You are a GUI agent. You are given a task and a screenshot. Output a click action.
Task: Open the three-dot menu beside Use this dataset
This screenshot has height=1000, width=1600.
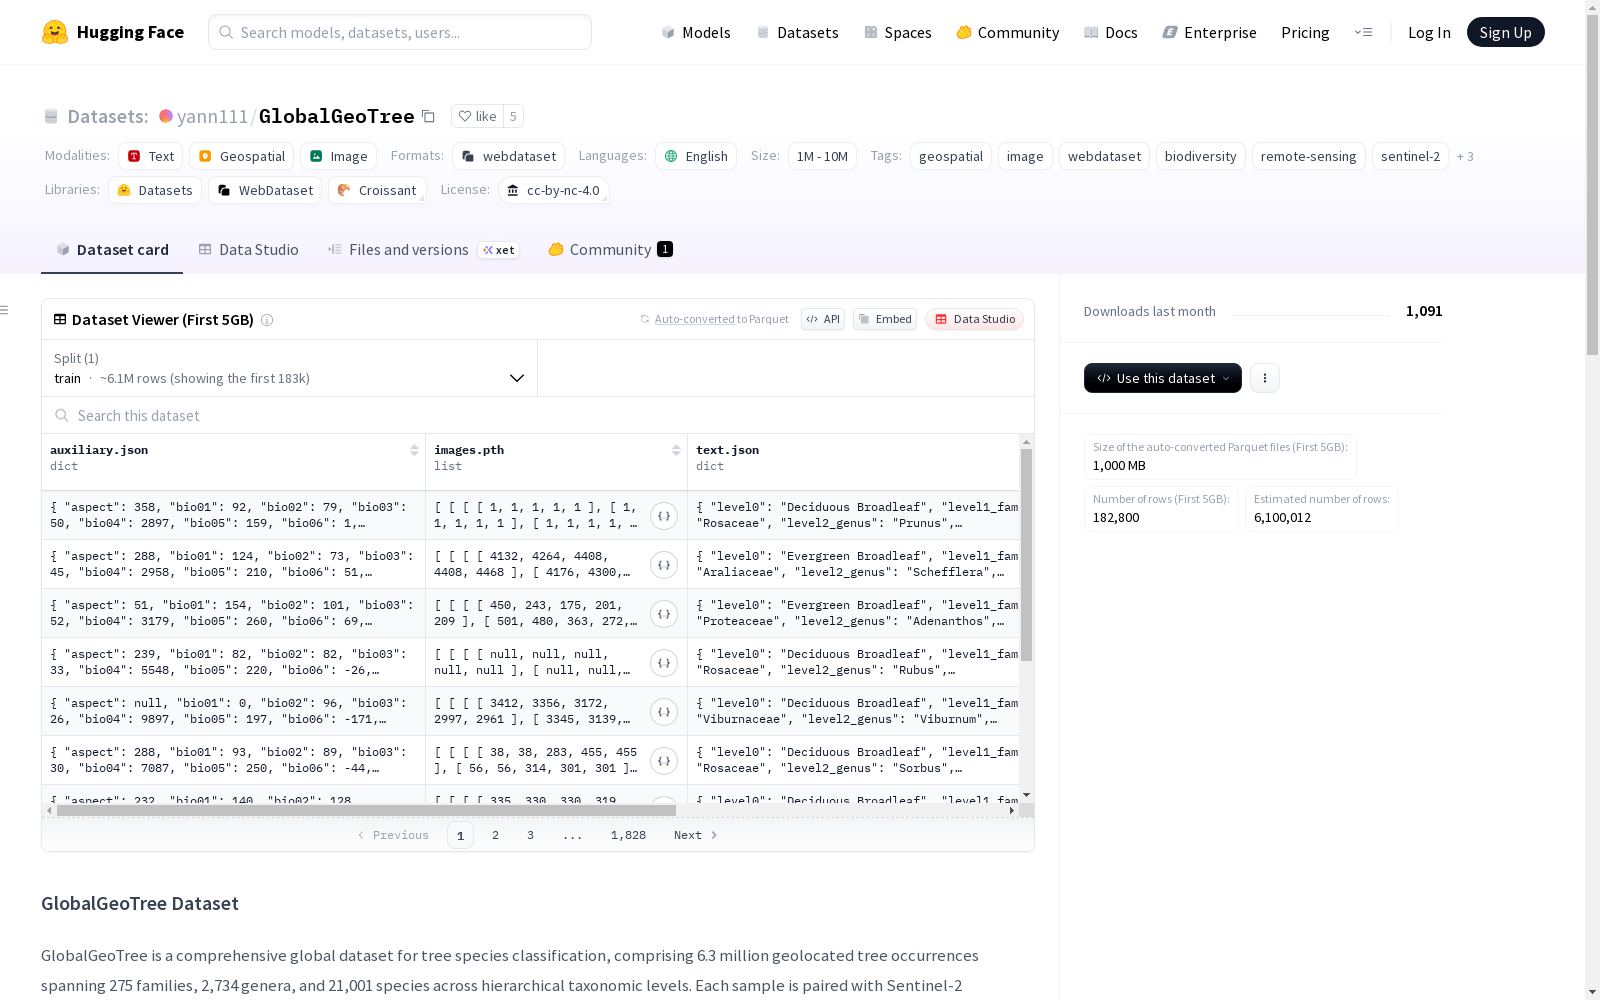coord(1265,378)
